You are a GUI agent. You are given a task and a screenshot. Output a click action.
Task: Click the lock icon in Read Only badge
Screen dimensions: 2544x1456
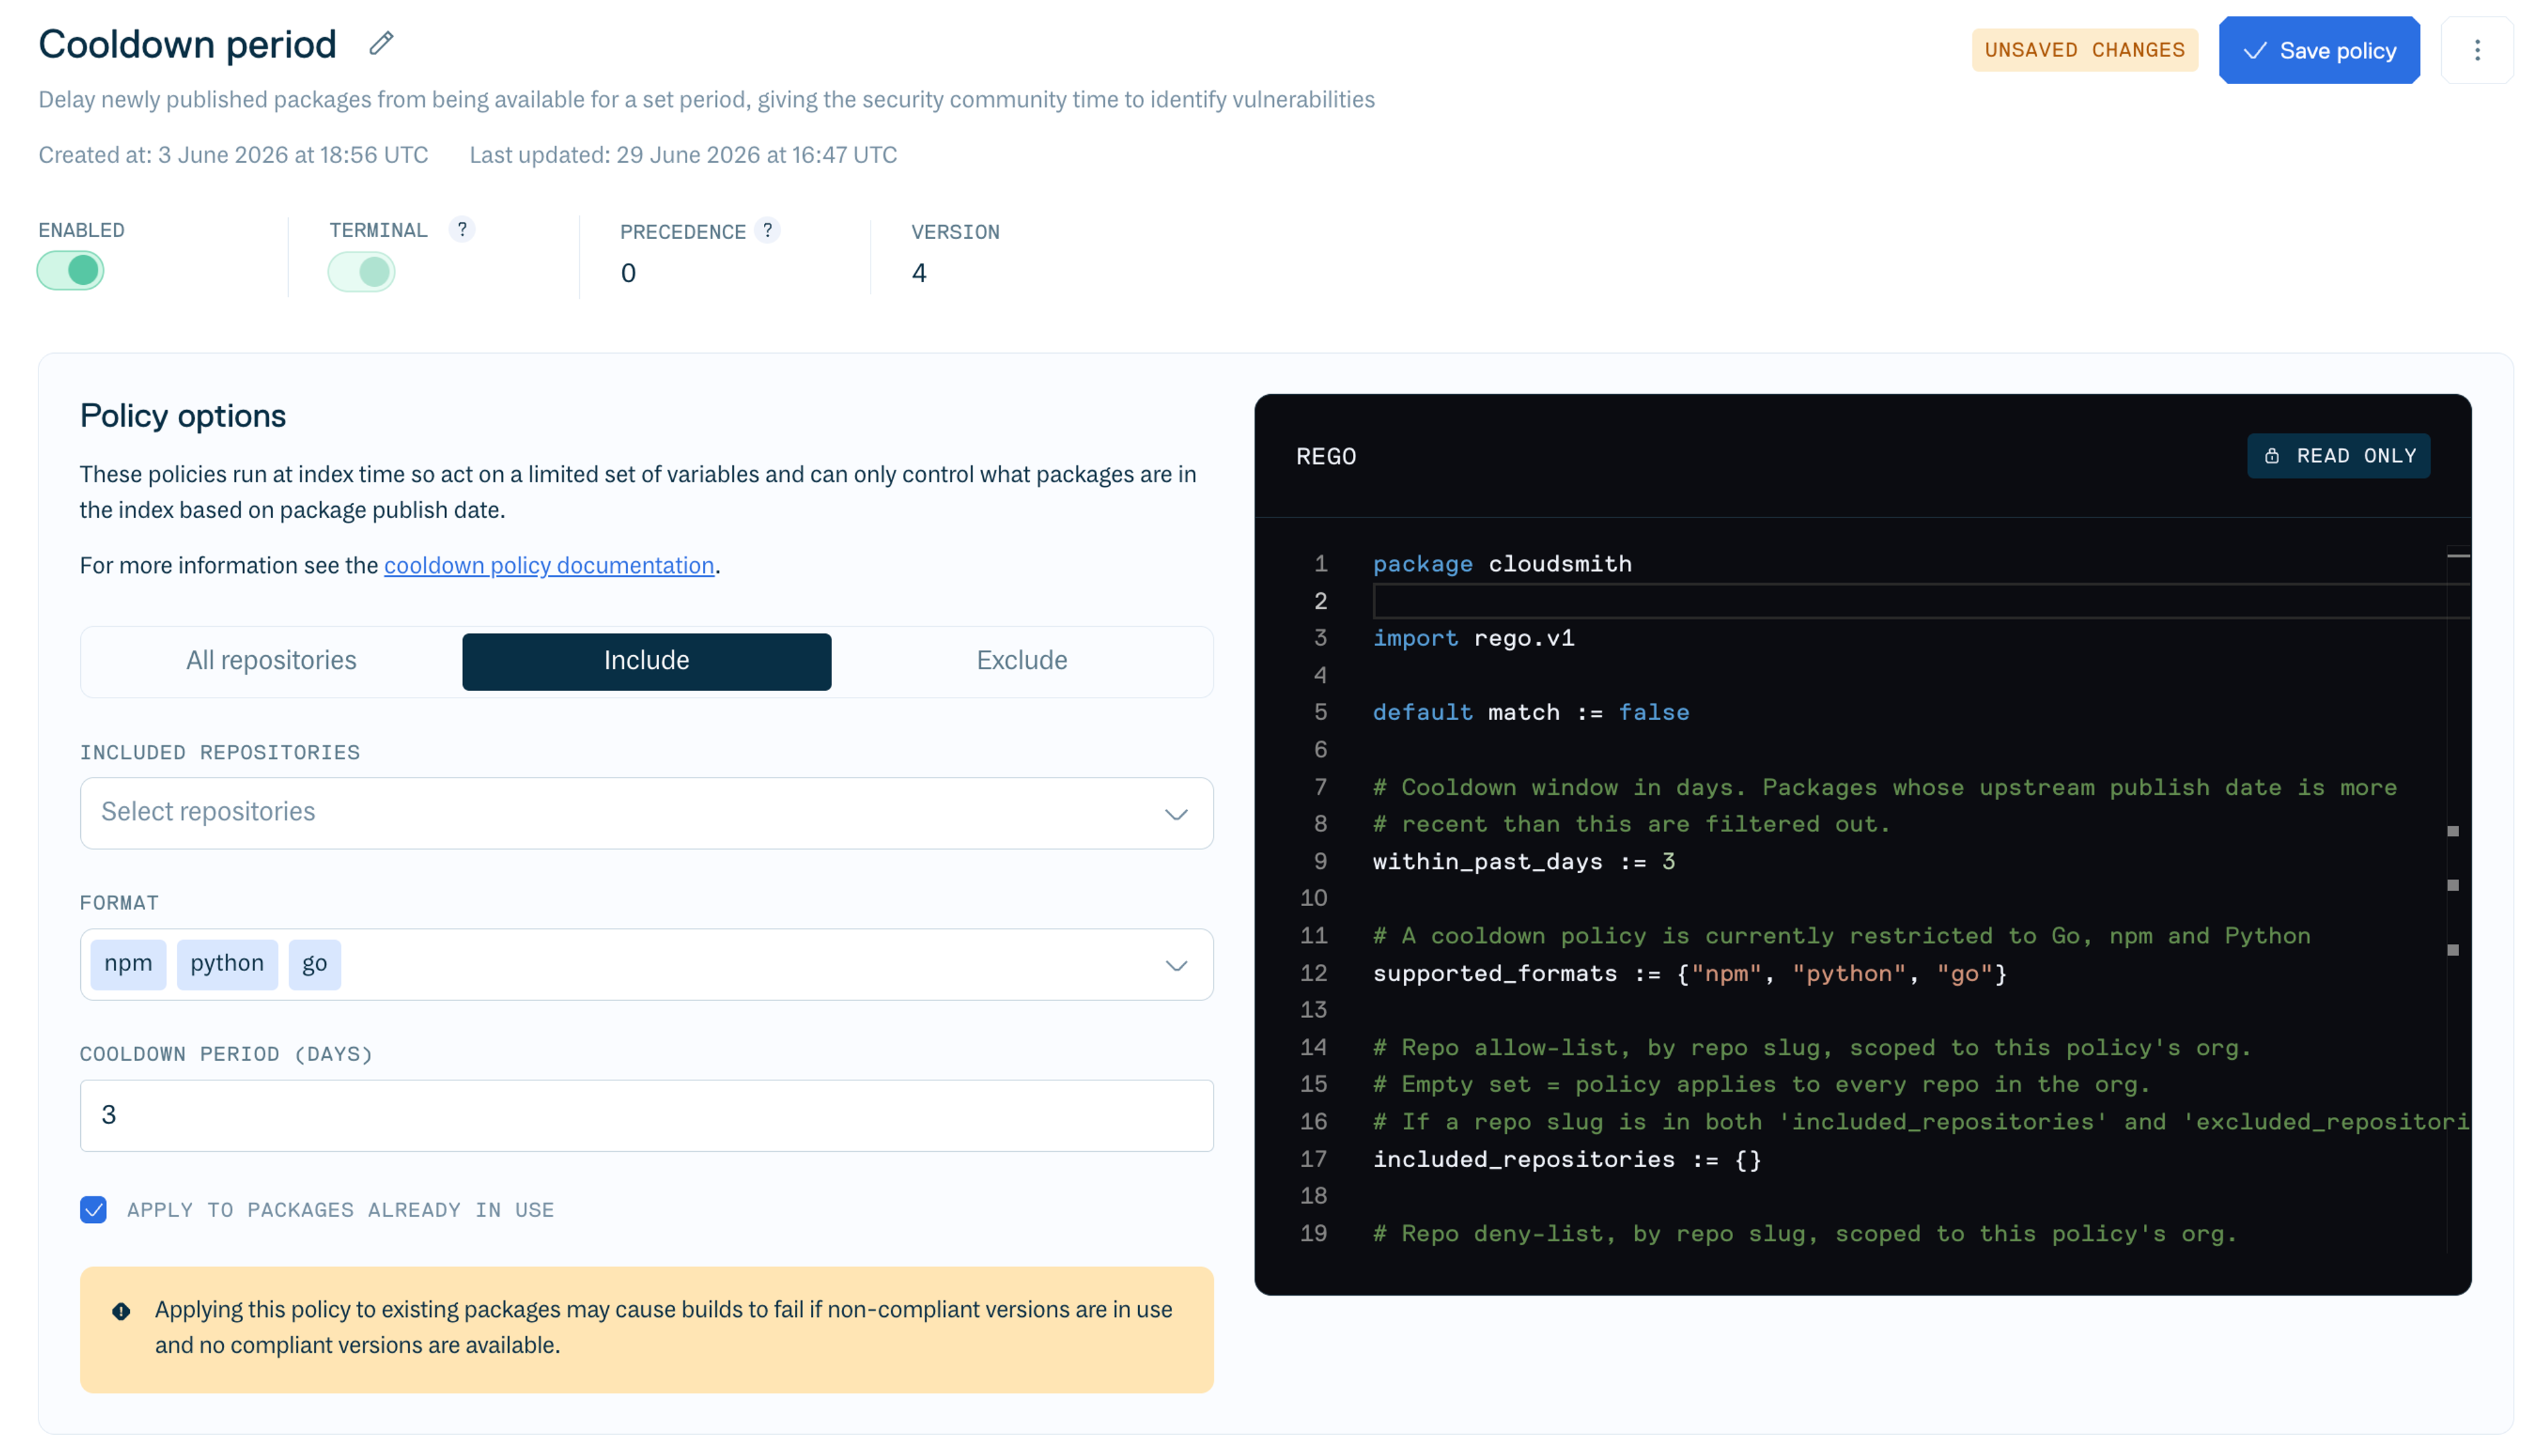coord(2271,456)
